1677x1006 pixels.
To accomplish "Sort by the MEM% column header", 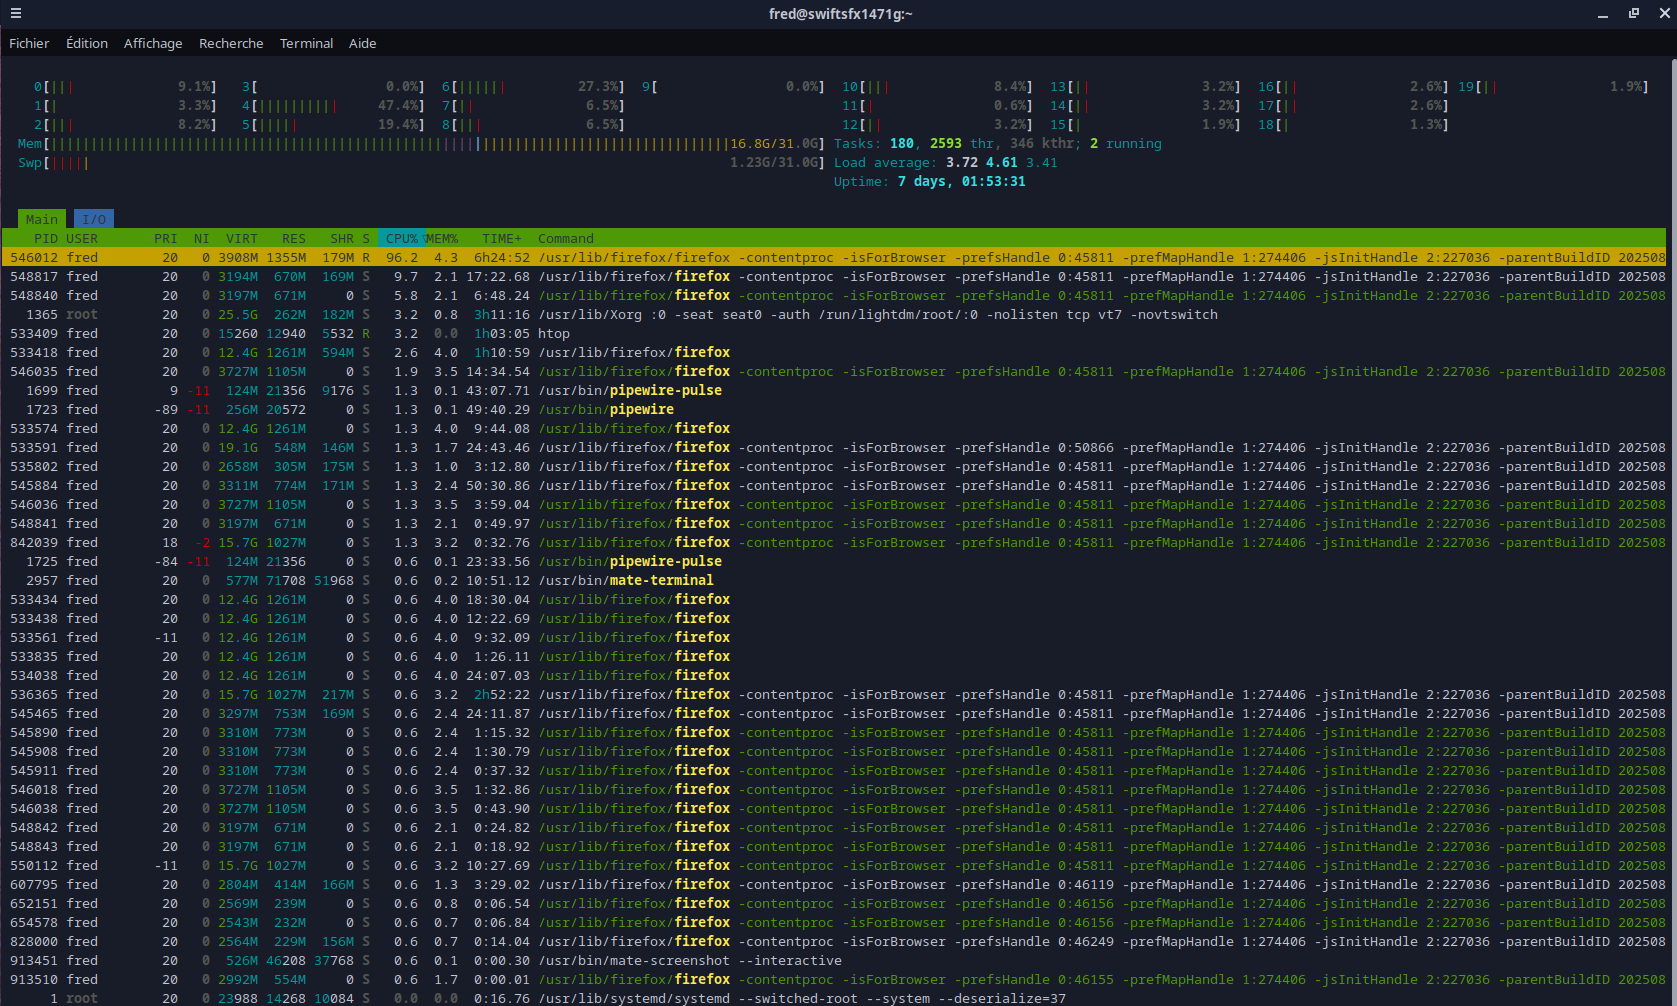I will click(x=442, y=239).
